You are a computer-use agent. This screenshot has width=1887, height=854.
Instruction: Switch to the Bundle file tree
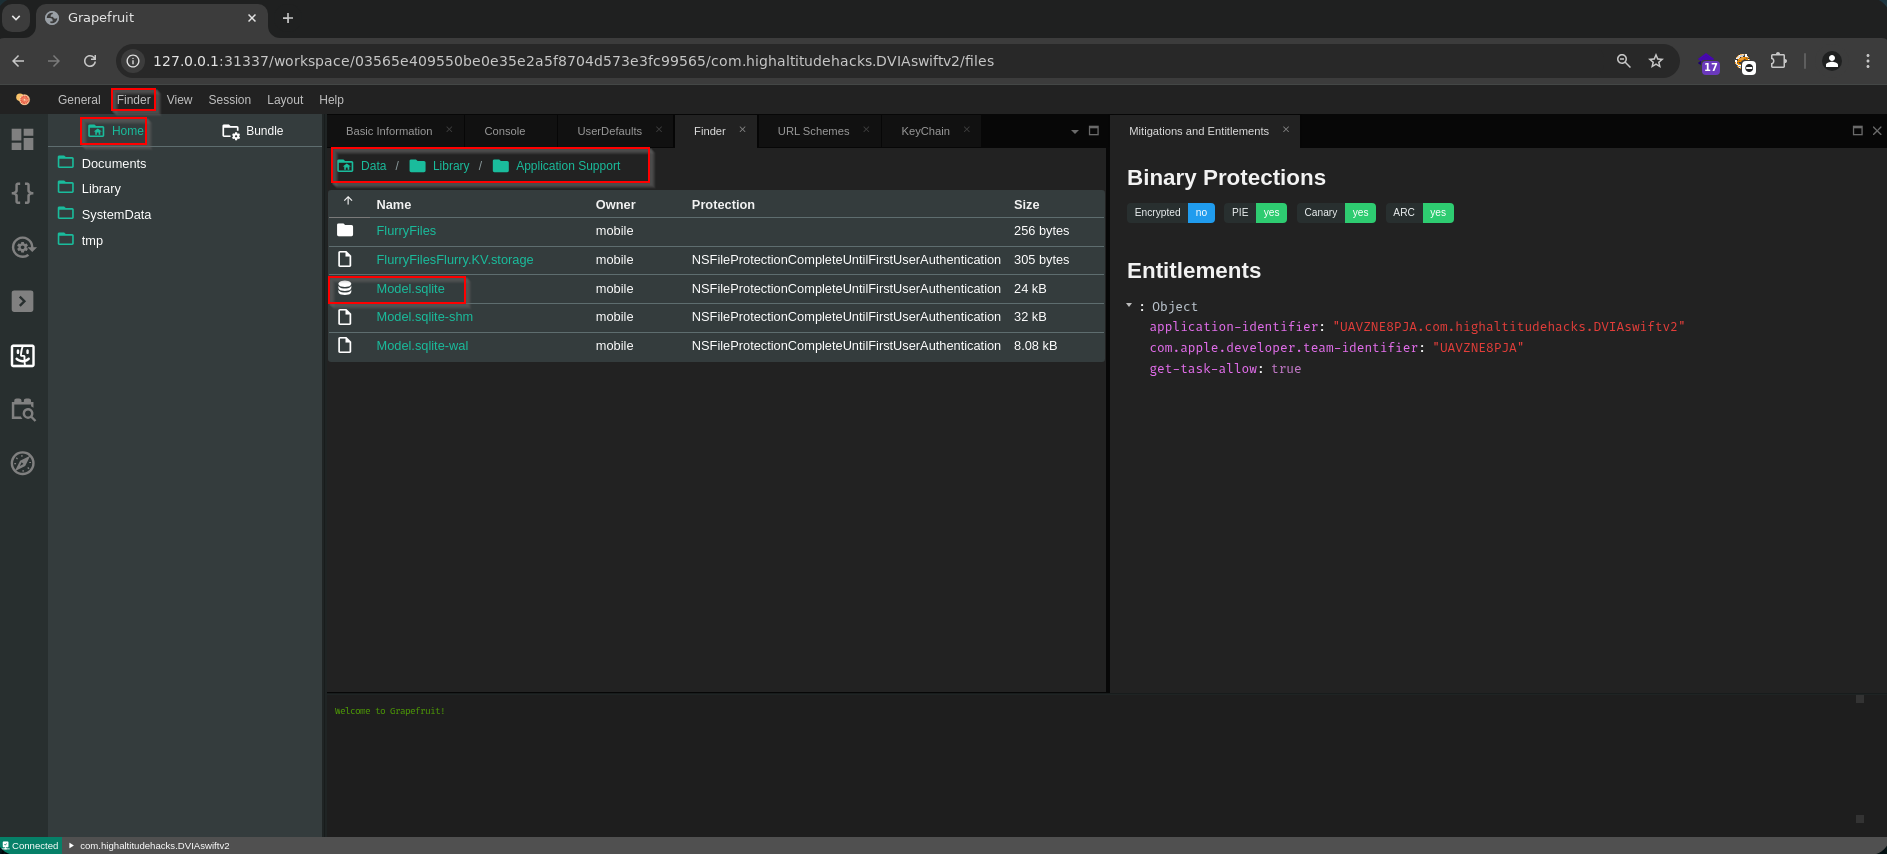[x=253, y=131]
